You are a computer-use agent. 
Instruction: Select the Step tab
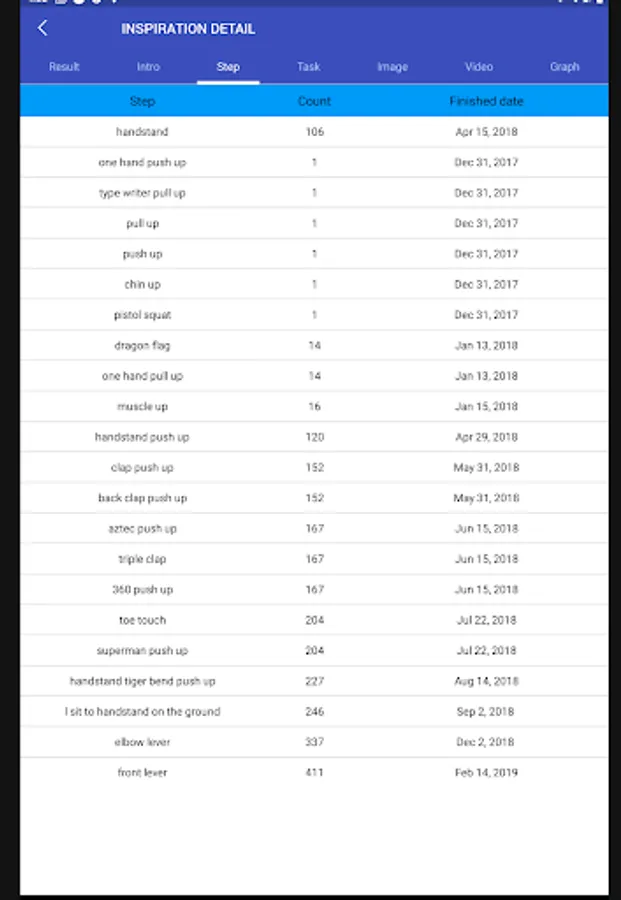coord(228,67)
